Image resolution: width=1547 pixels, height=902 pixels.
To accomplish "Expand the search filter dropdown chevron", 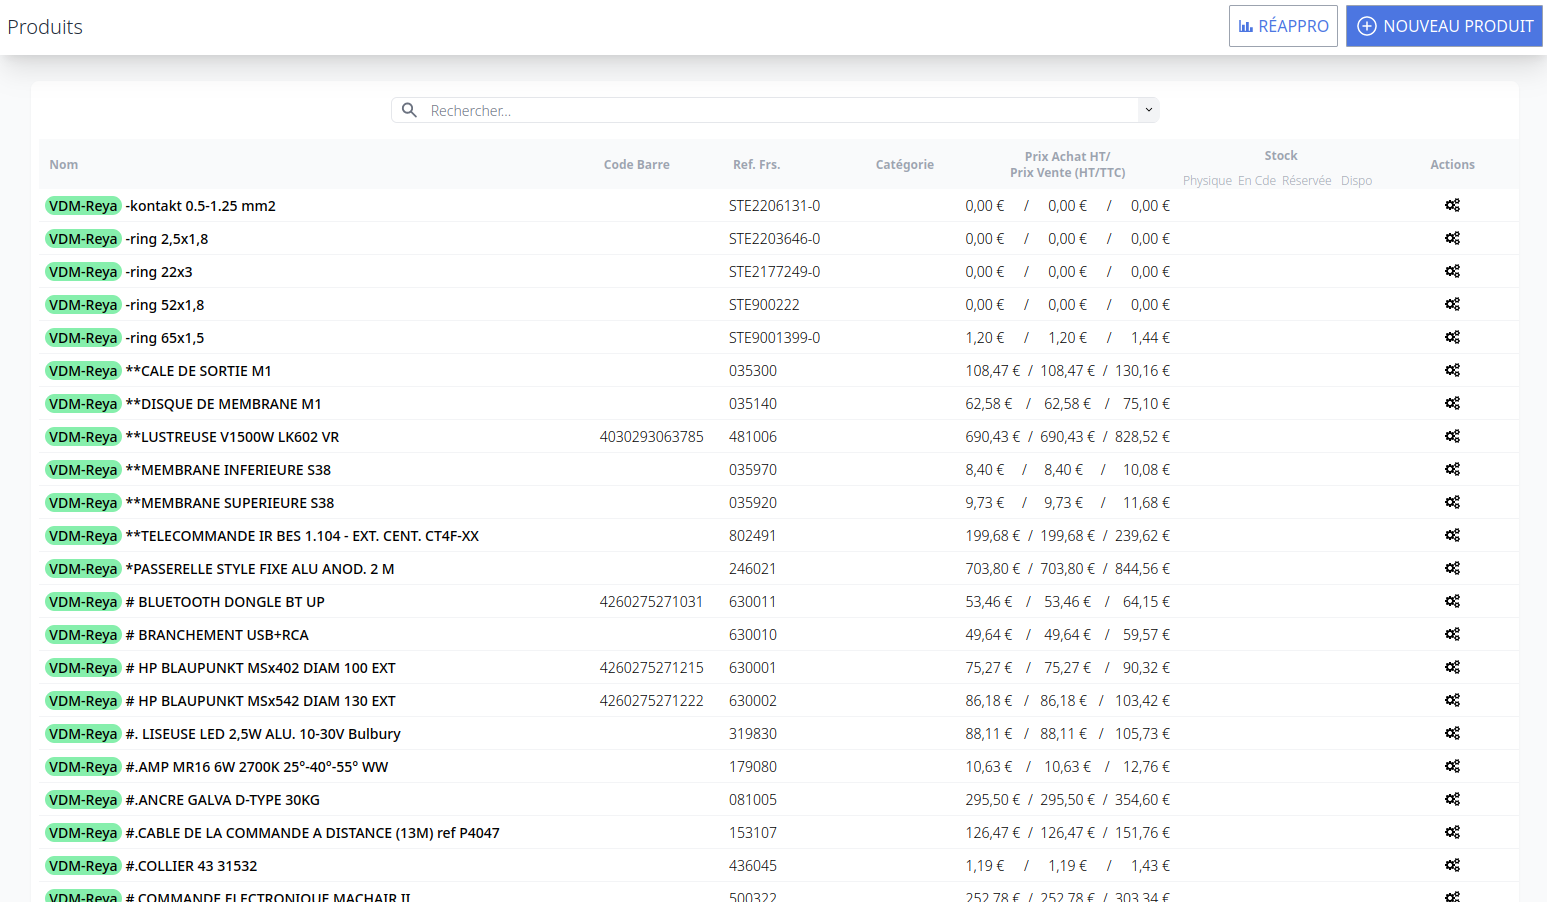I will coord(1148,110).
